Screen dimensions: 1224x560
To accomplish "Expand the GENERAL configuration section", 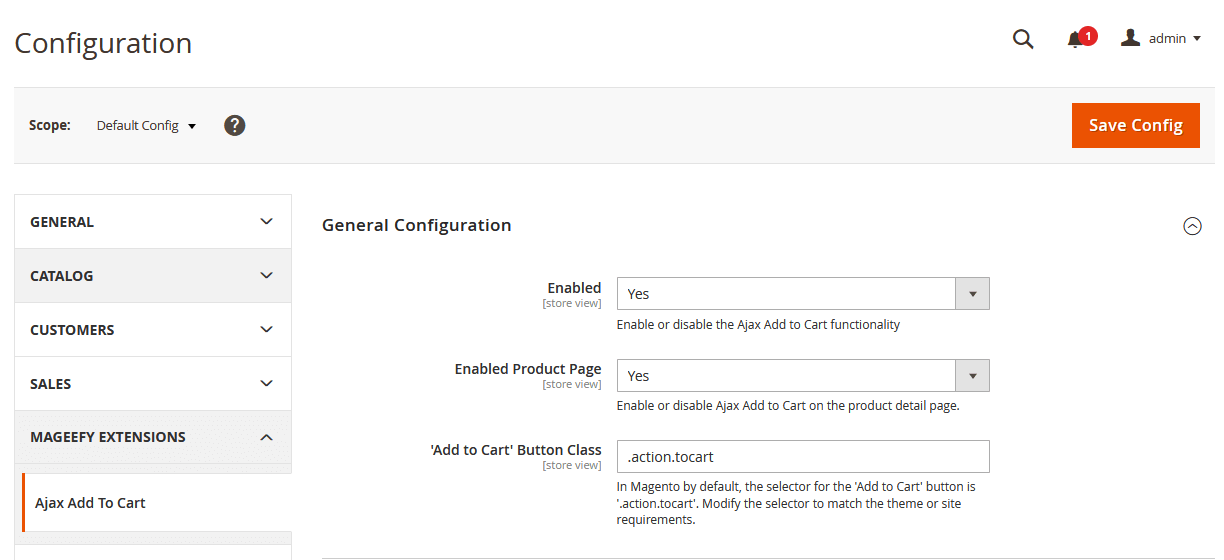I will click(153, 222).
